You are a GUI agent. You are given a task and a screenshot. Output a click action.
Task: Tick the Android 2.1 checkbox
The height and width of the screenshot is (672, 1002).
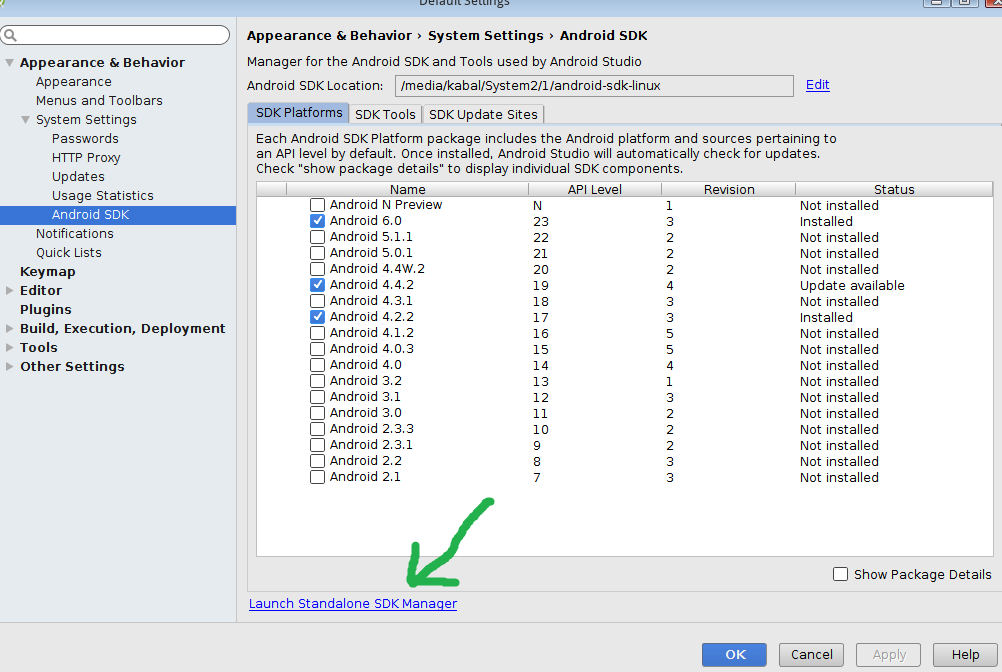click(x=317, y=477)
